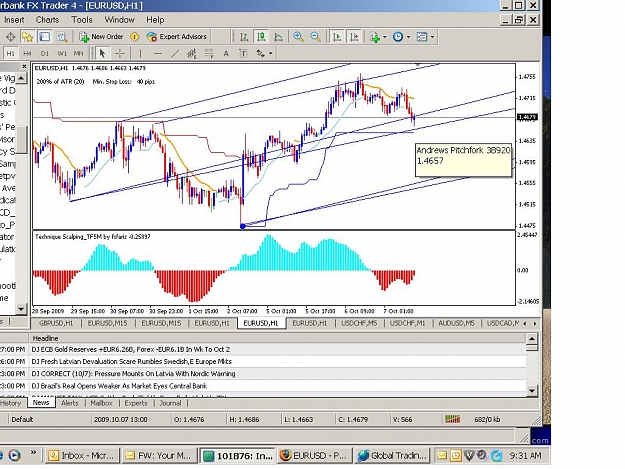Toggle the Navigator panel star-folder icon

pyautogui.click(x=27, y=37)
